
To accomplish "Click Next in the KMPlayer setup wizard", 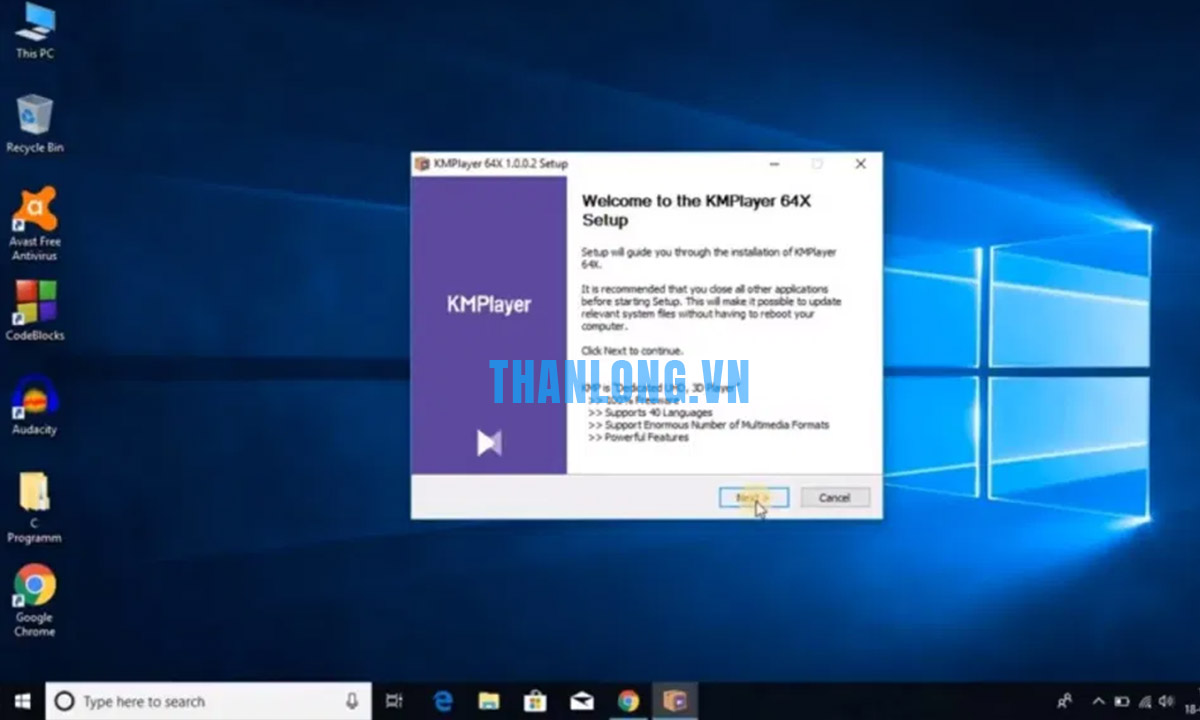I will (x=753, y=497).
